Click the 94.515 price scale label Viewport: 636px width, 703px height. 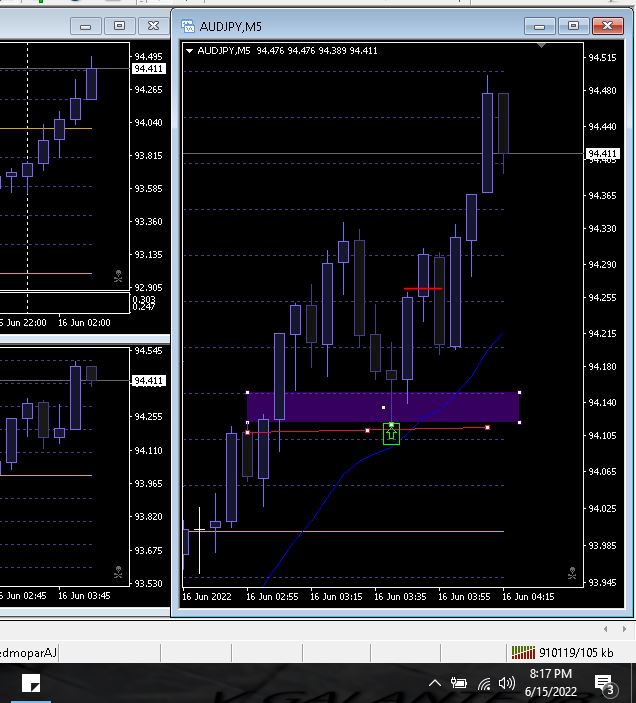coord(602,58)
